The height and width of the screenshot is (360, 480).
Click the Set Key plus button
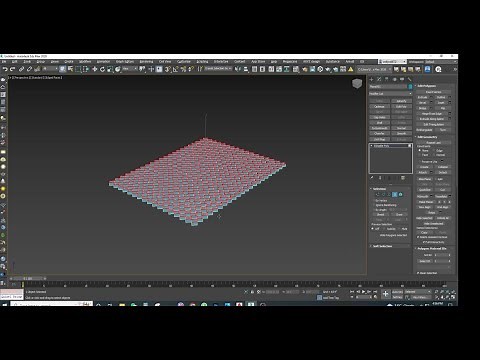pos(386,294)
